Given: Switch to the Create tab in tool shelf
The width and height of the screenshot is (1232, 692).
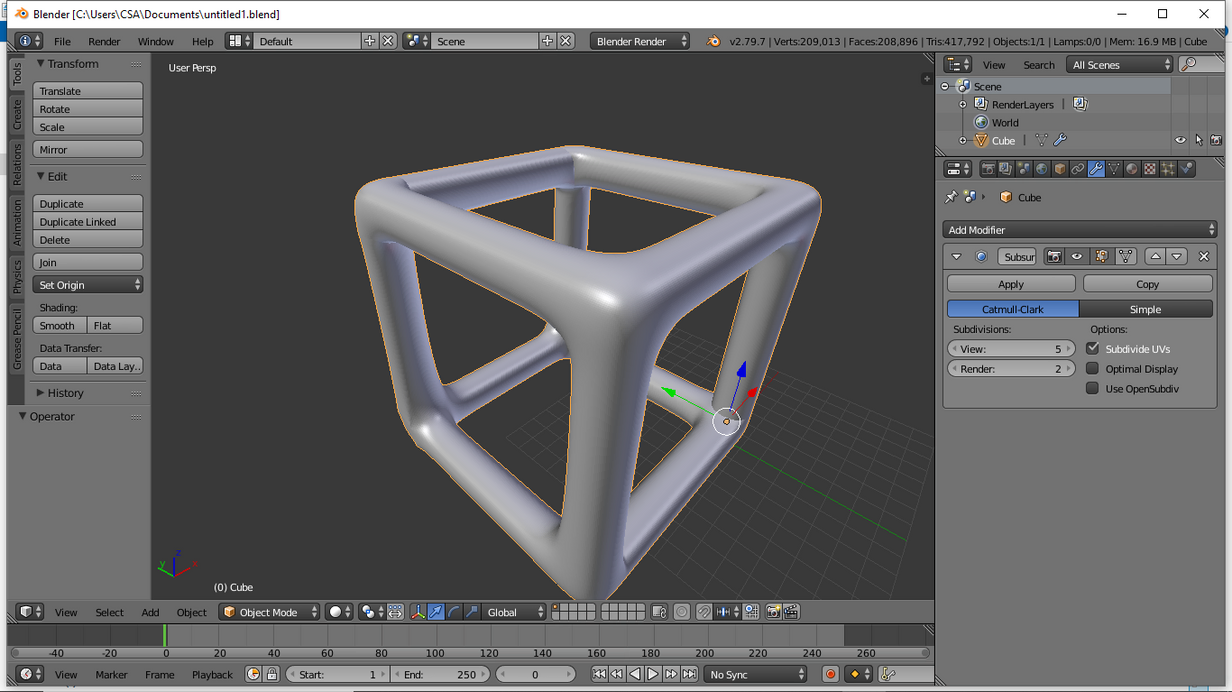Looking at the screenshot, I should (x=17, y=115).
